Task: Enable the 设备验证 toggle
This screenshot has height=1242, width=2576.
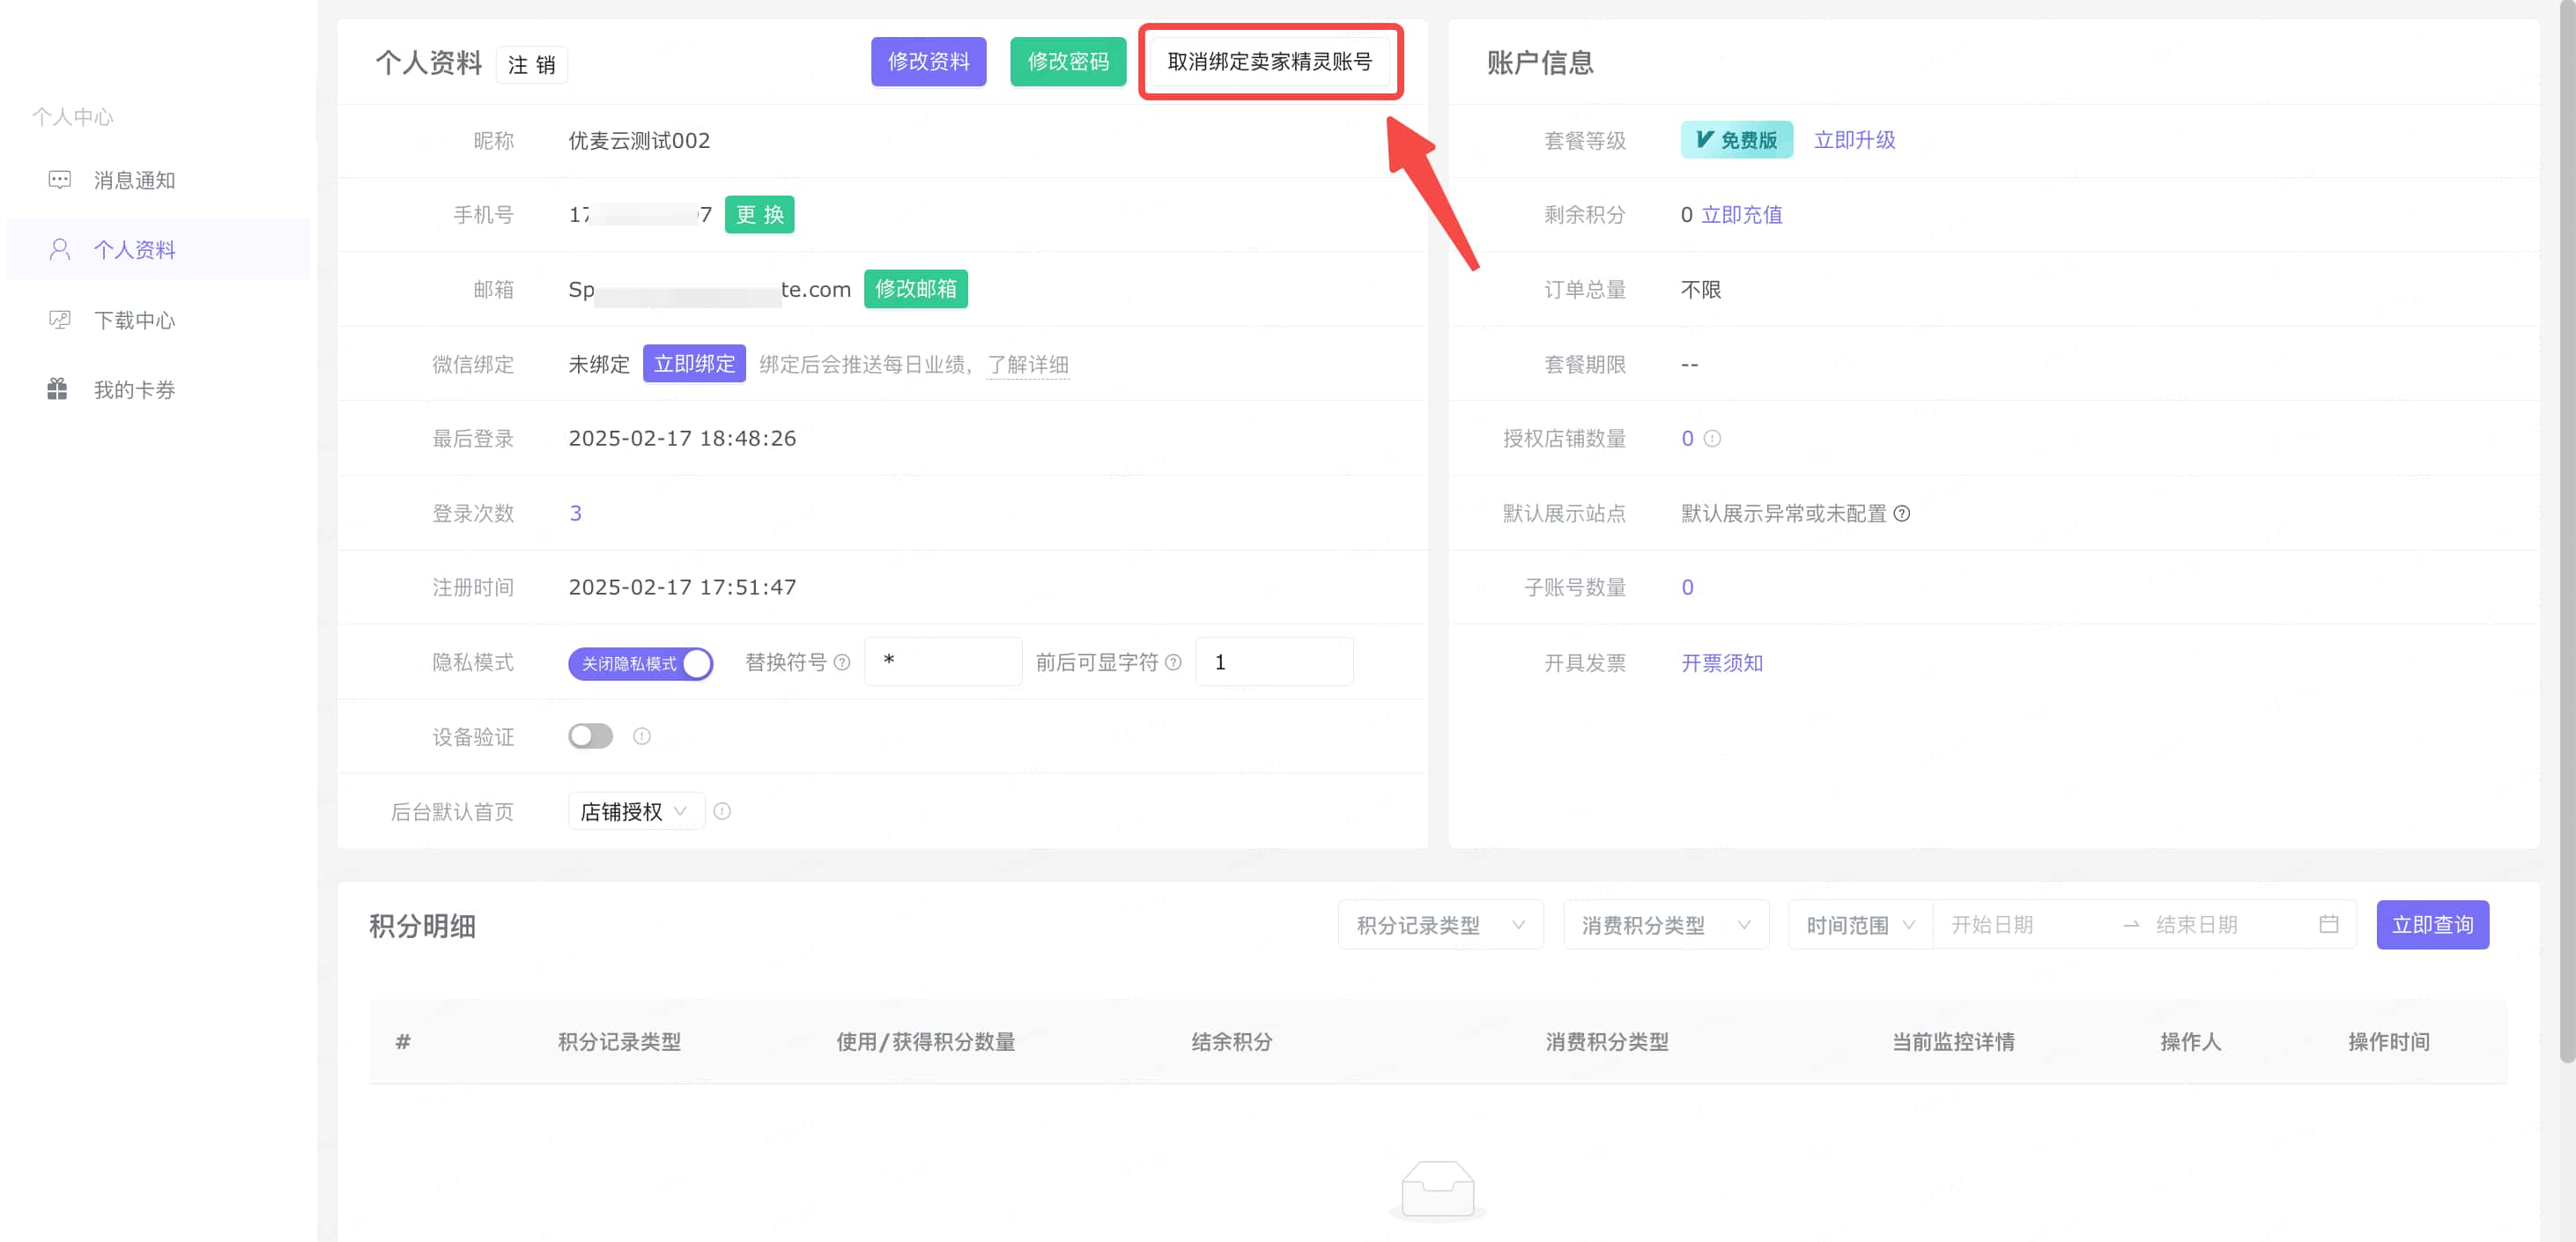Action: (590, 736)
